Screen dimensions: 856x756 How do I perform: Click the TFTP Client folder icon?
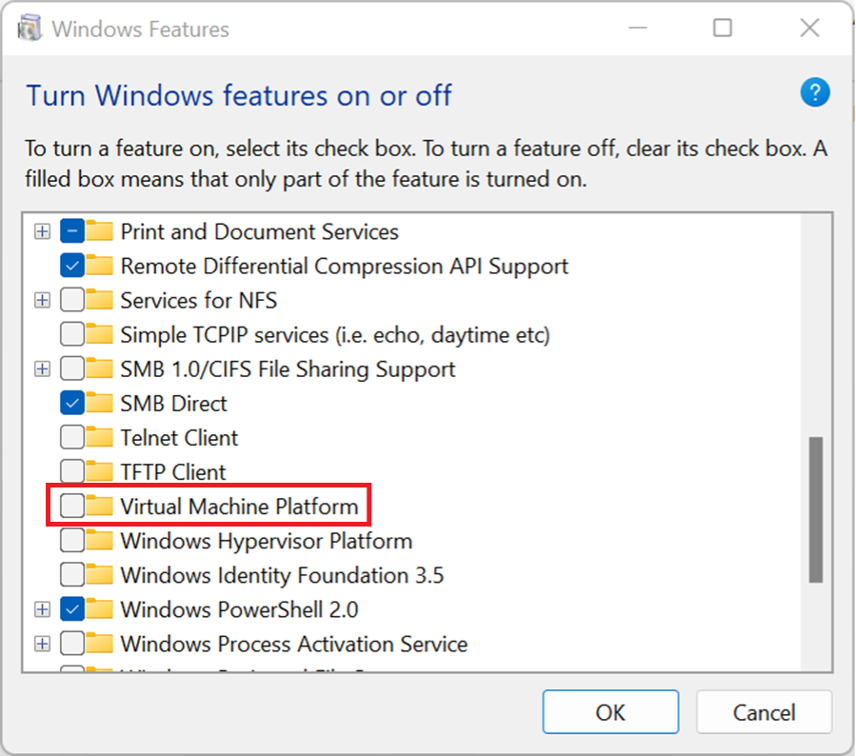(99, 472)
